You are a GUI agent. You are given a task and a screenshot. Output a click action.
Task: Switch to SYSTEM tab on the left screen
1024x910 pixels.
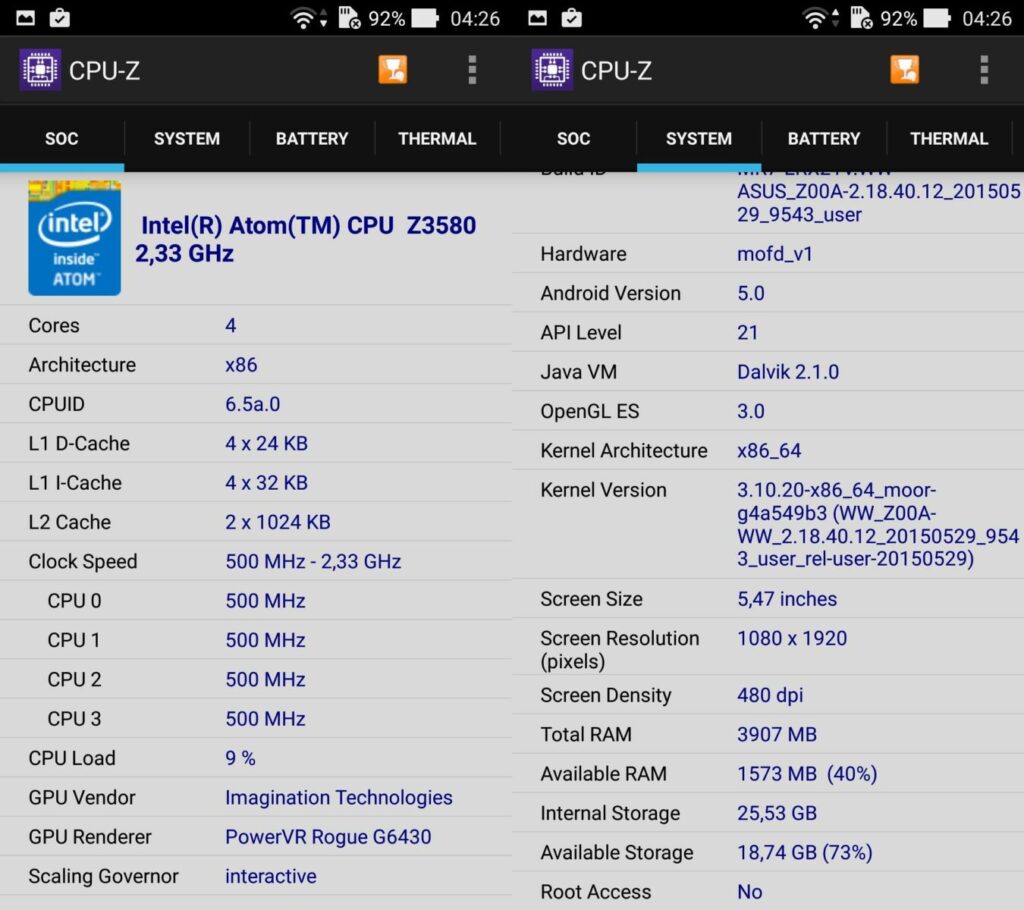click(187, 139)
